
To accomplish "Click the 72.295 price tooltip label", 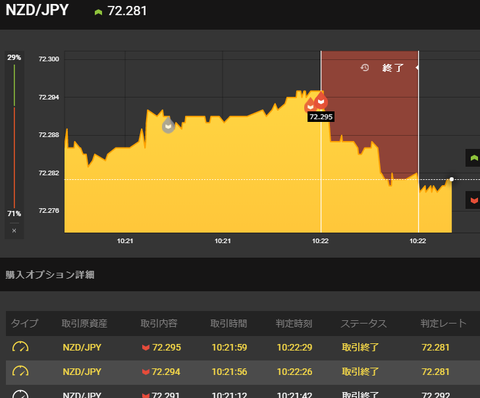I will (321, 117).
